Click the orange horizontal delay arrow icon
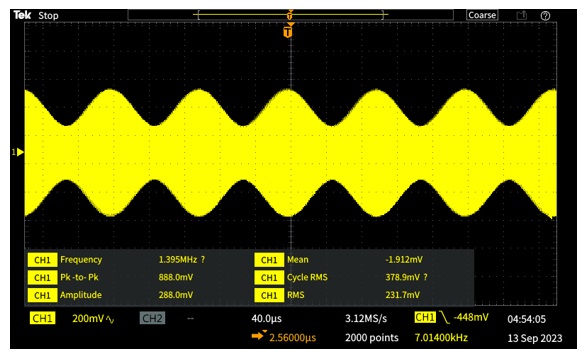Image resolution: width=587 pixels, height=360 pixels. (258, 336)
